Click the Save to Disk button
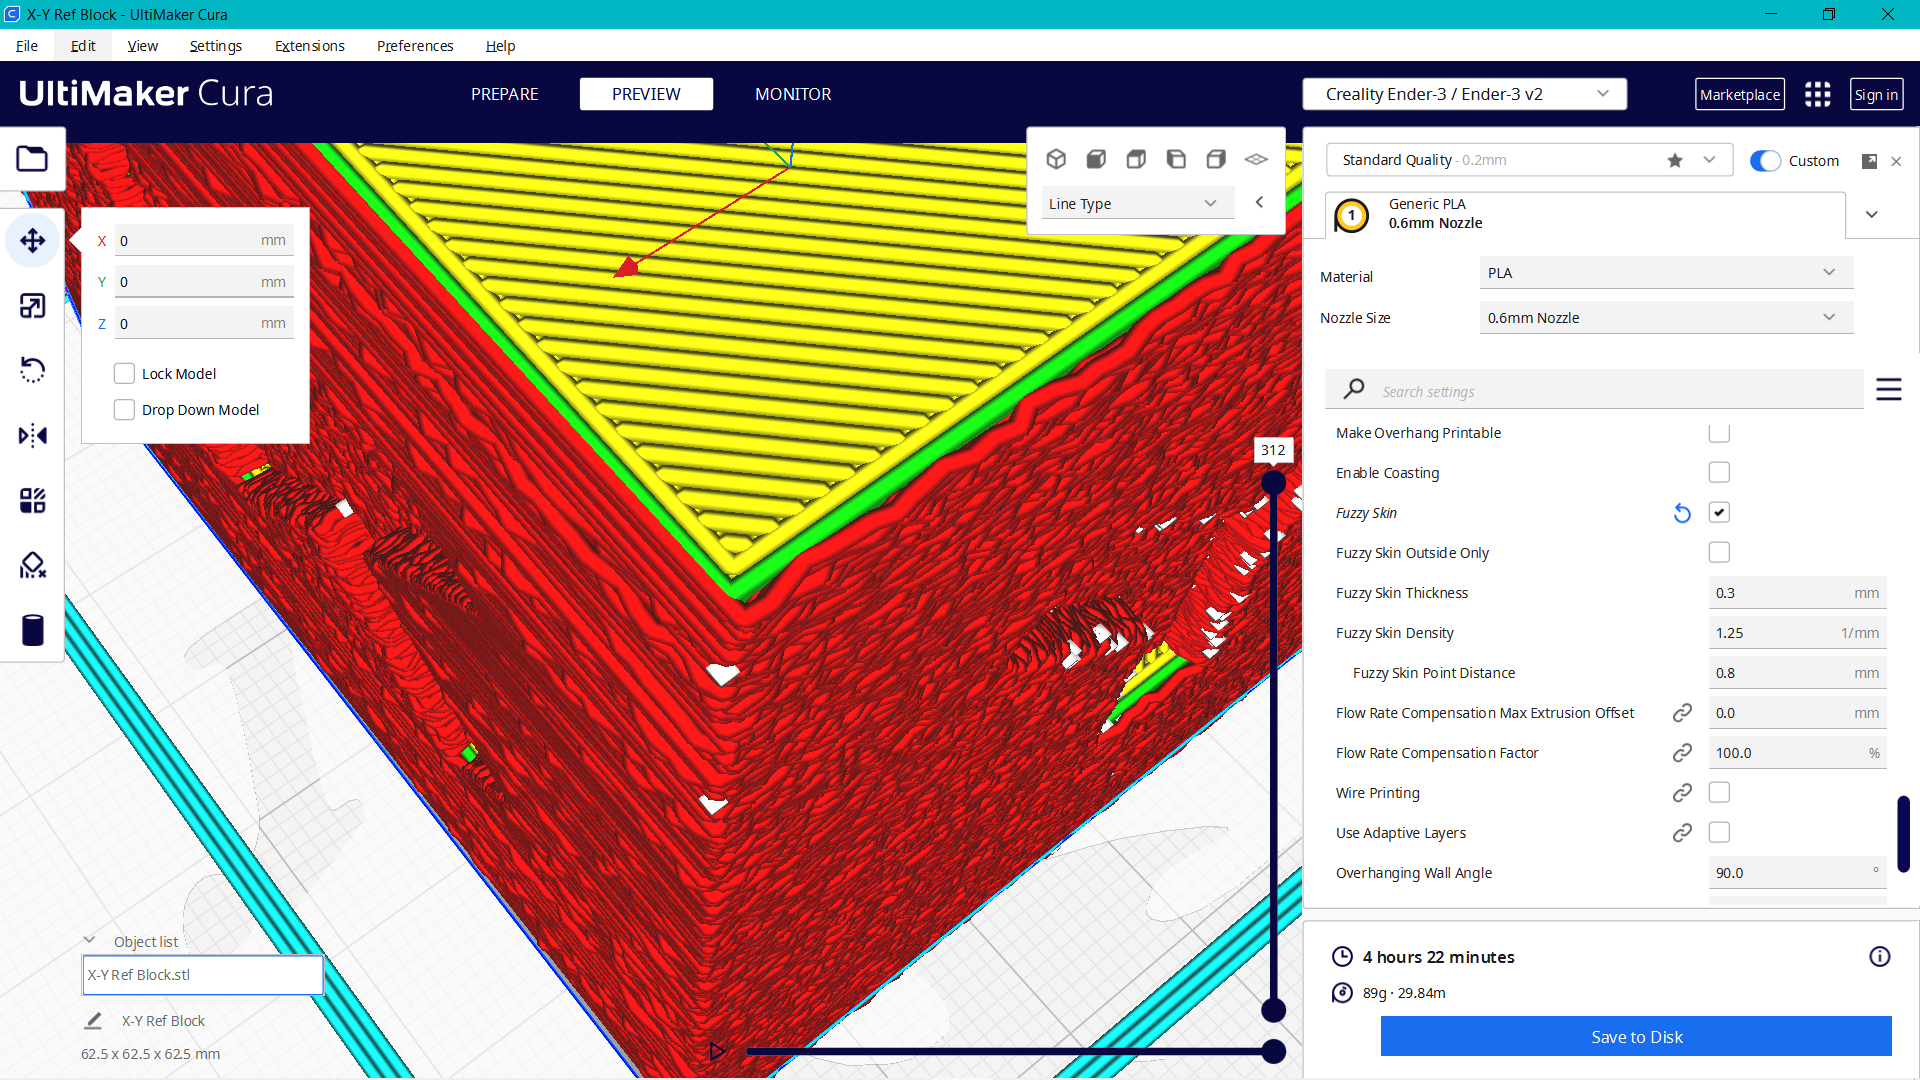1920x1080 pixels. pos(1636,1037)
